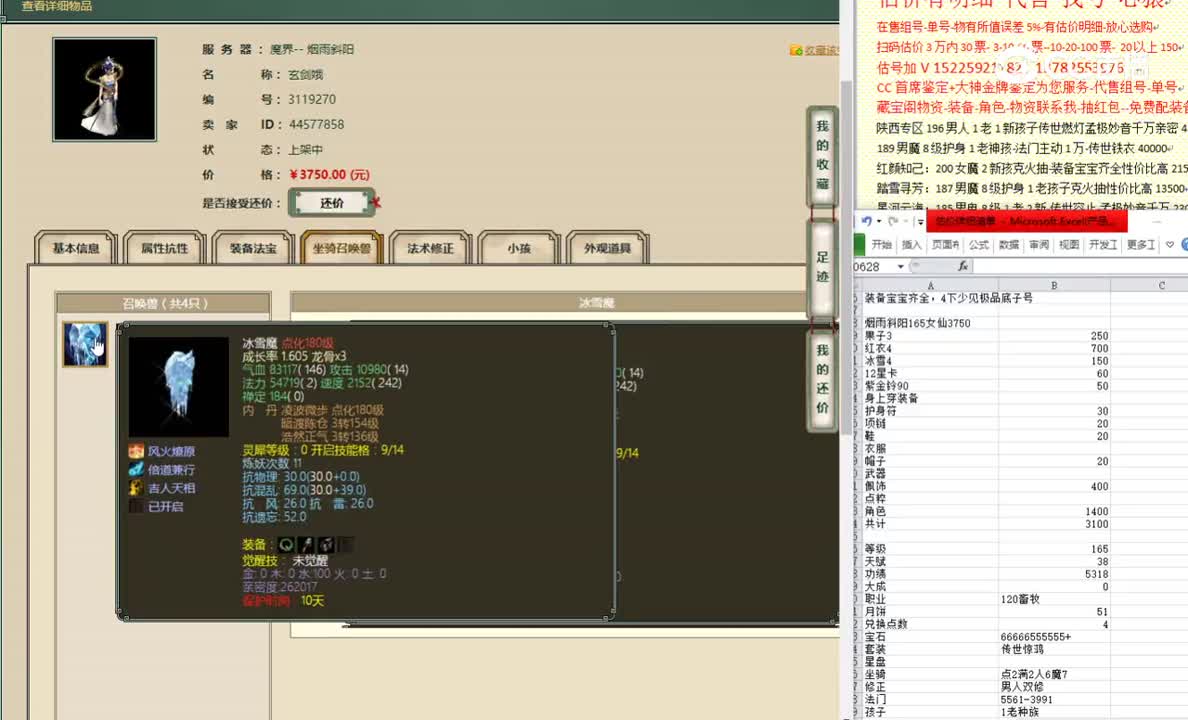Click the Excel cell 66666555555+

tap(1054, 637)
